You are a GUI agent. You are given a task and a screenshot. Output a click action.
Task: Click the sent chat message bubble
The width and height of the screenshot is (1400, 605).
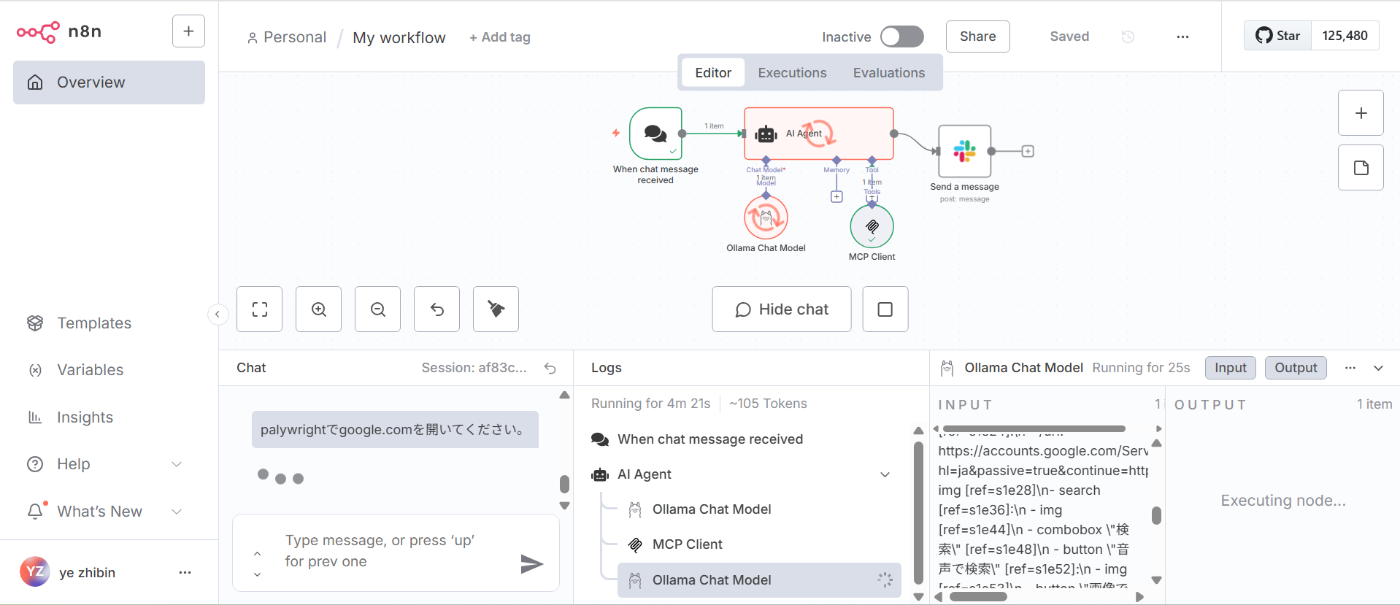(395, 430)
